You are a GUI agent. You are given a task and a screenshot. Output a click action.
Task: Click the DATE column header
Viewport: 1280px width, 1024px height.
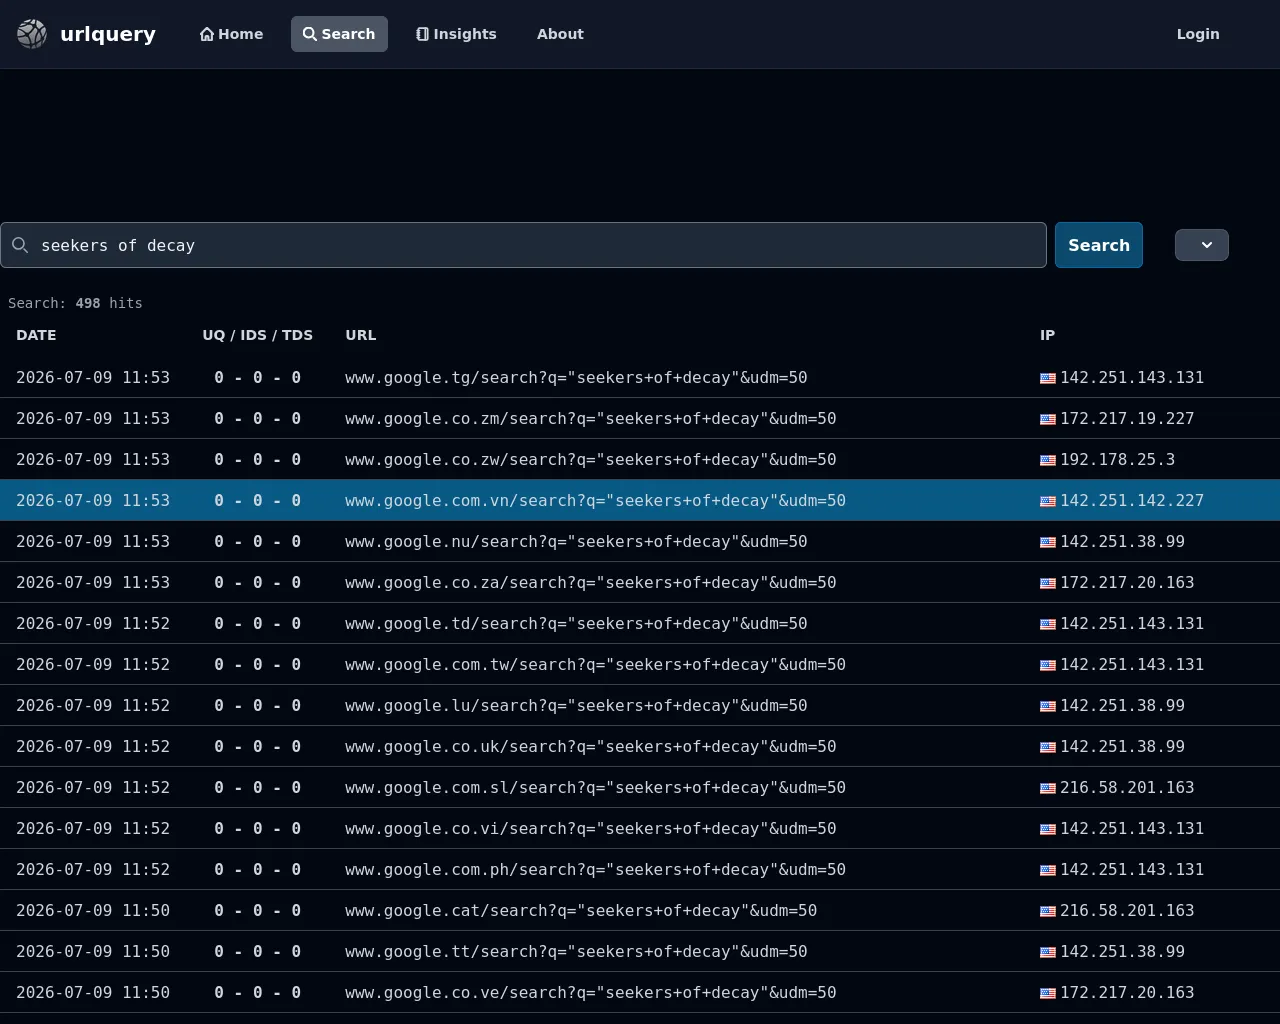(x=36, y=335)
